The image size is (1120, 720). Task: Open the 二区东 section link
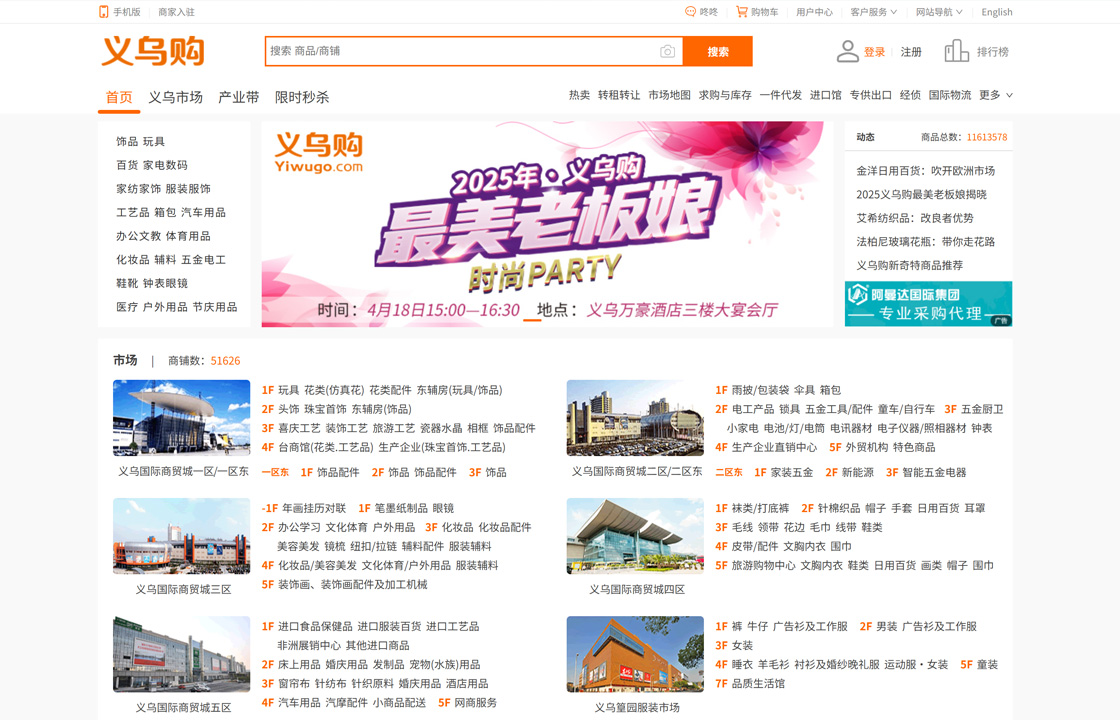pos(729,472)
